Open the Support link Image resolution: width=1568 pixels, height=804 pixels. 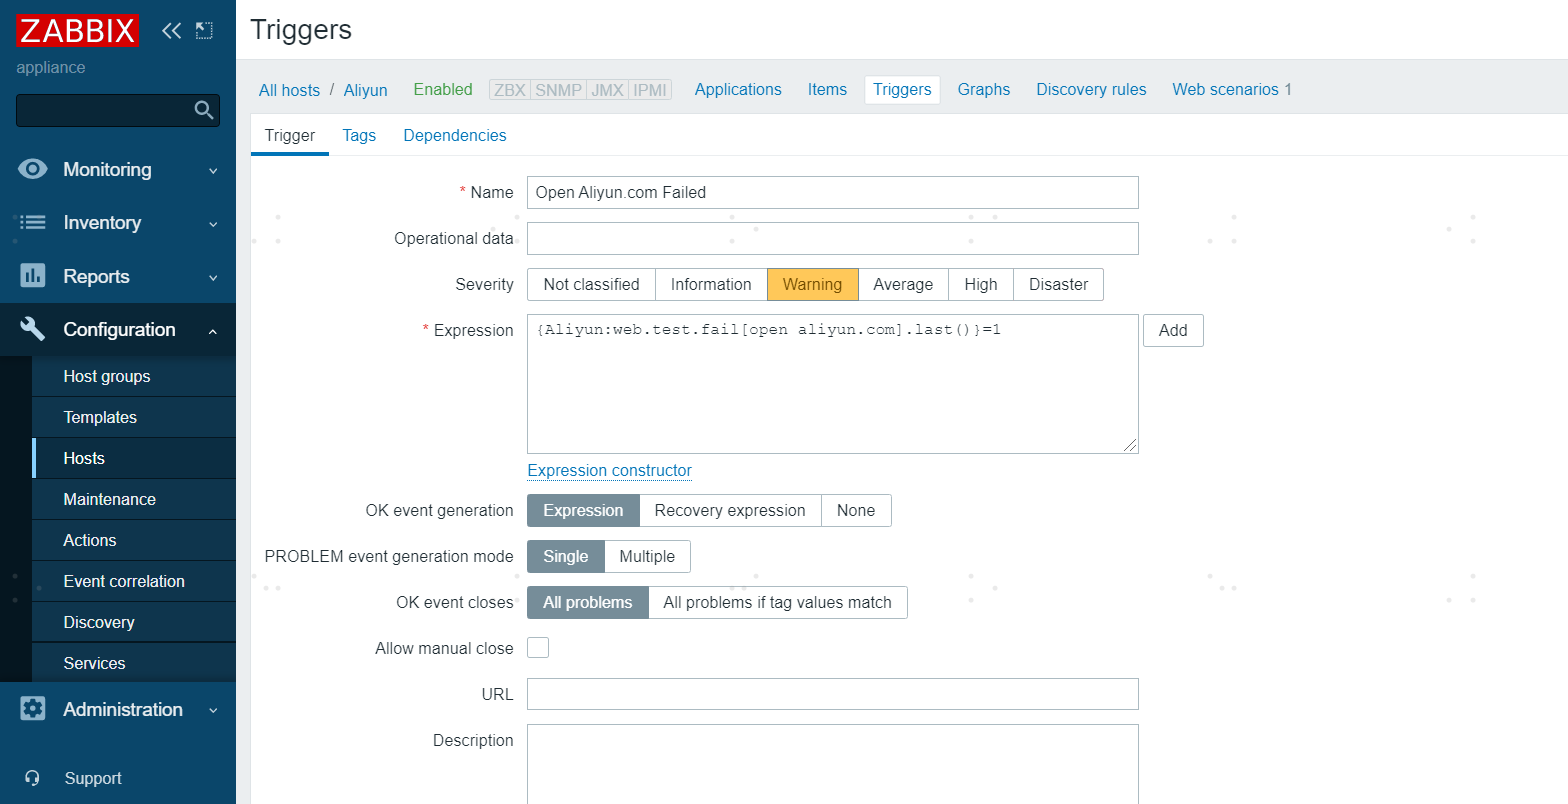[93, 778]
